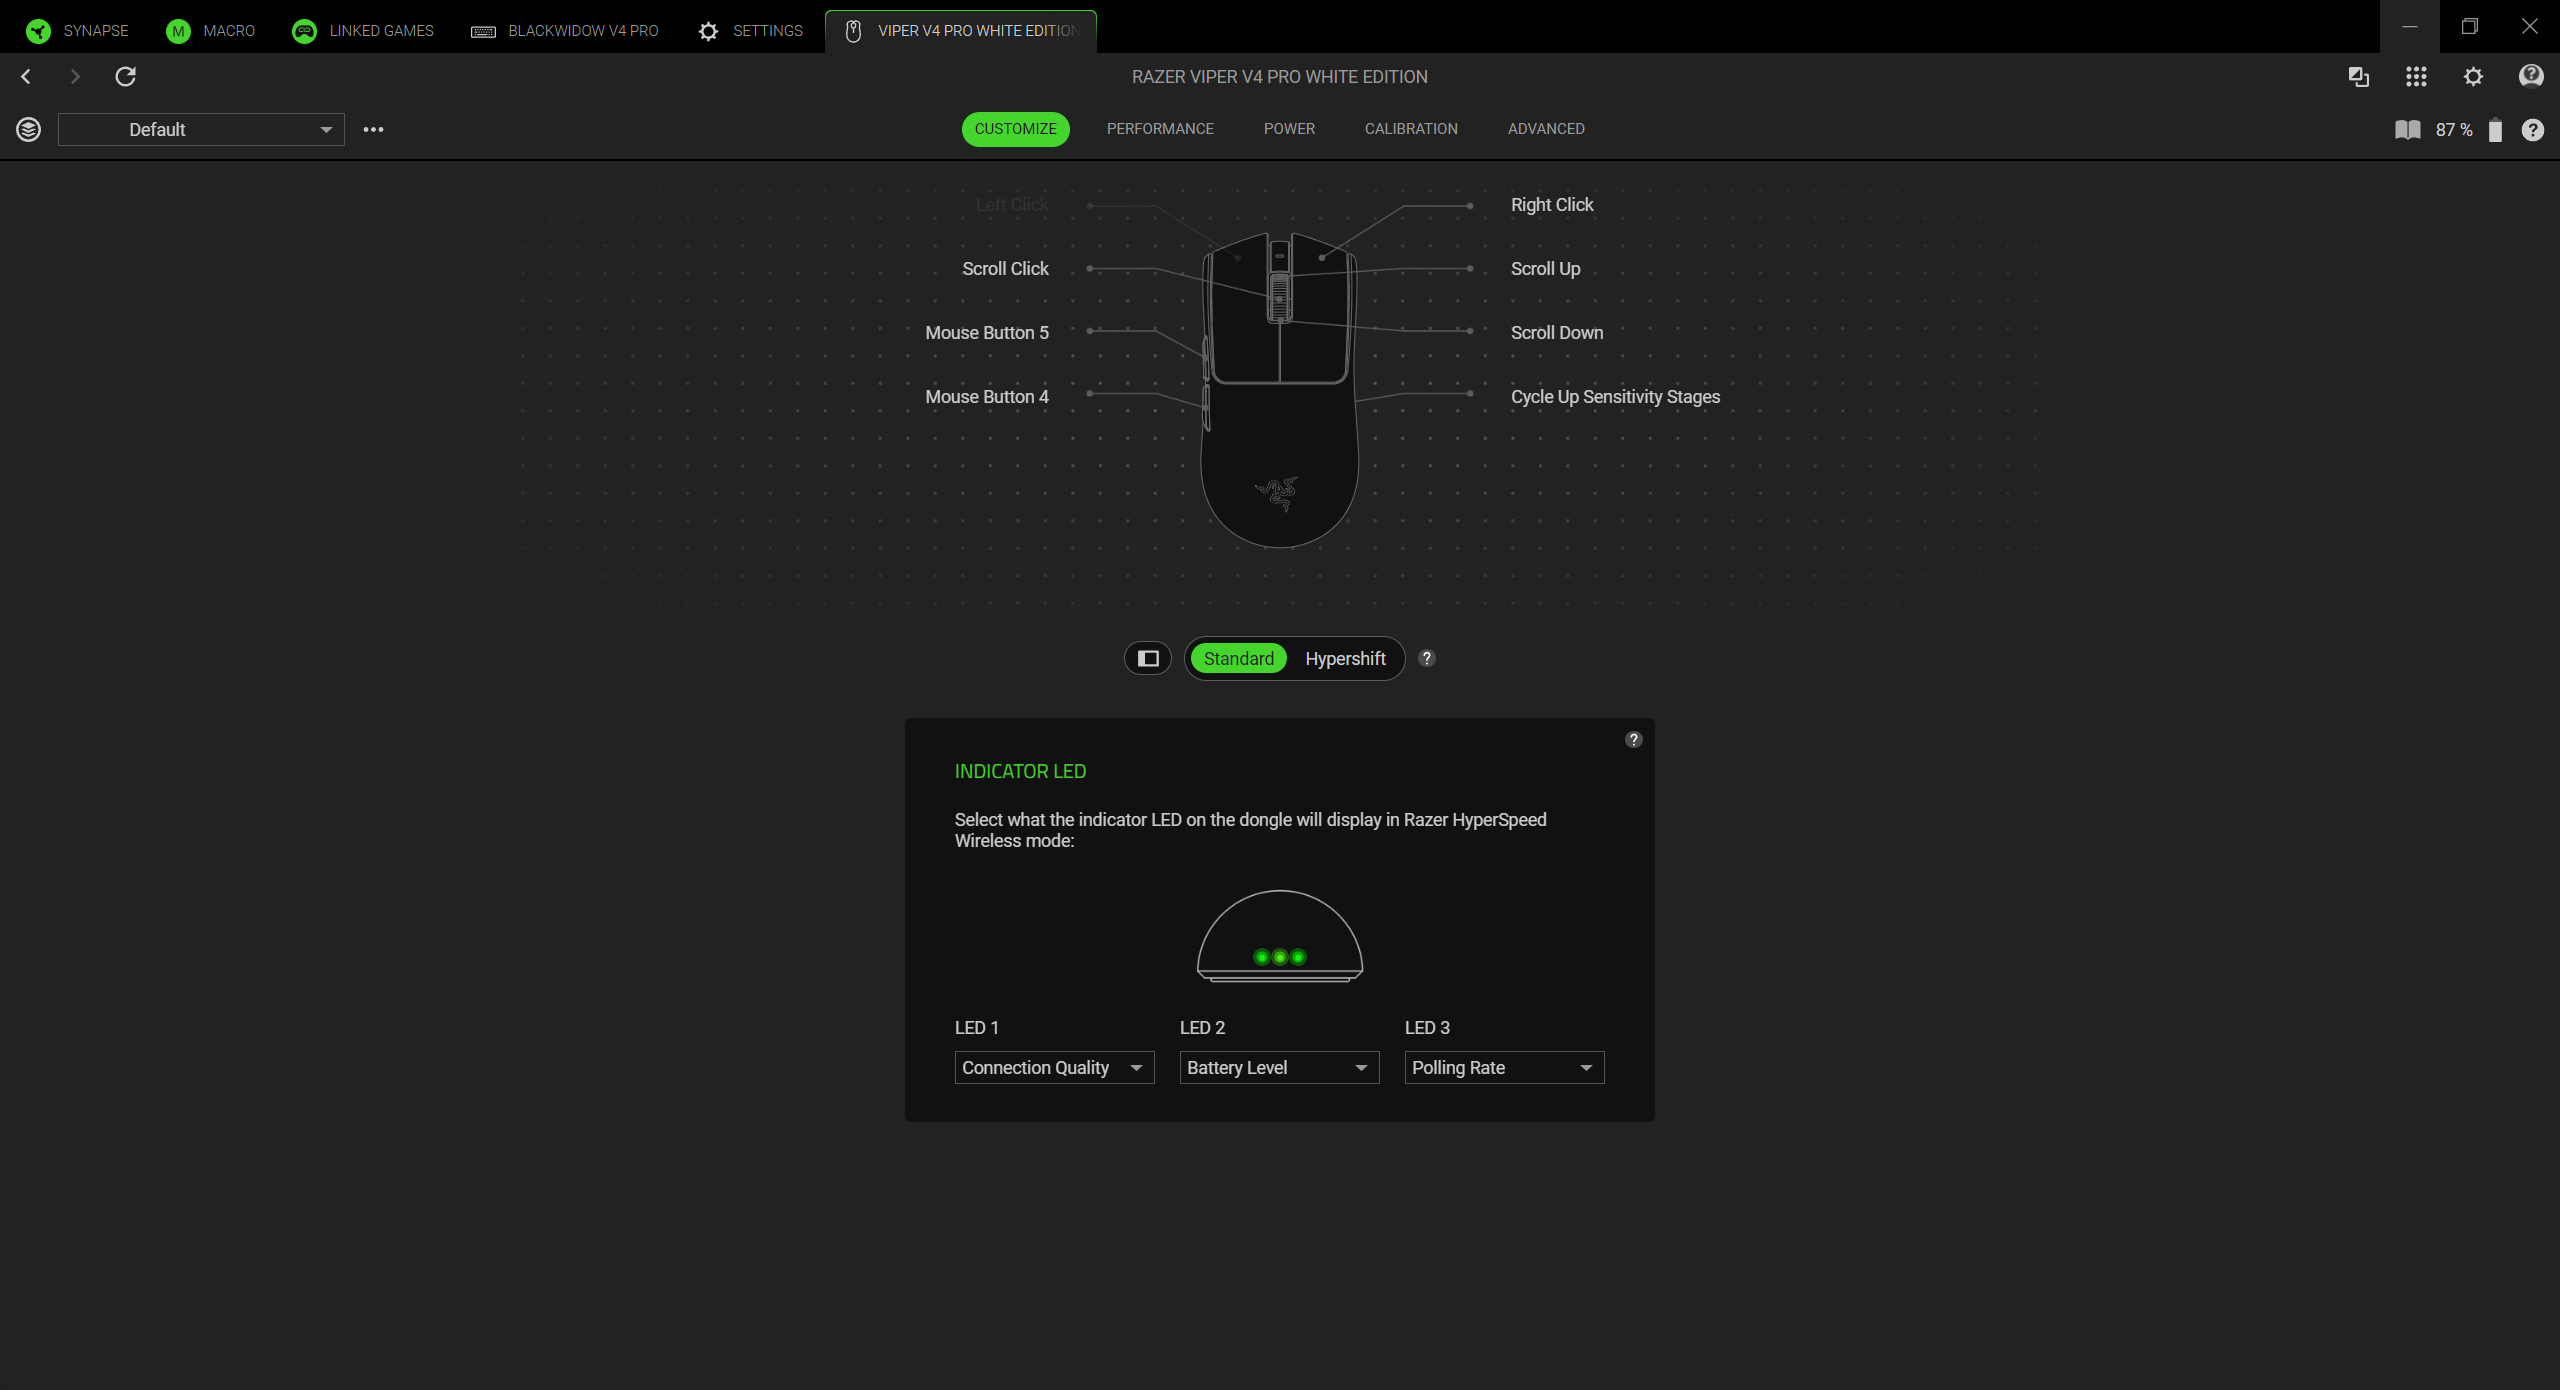
Task: Toggle the side-by-side view icon
Action: (x=1147, y=658)
